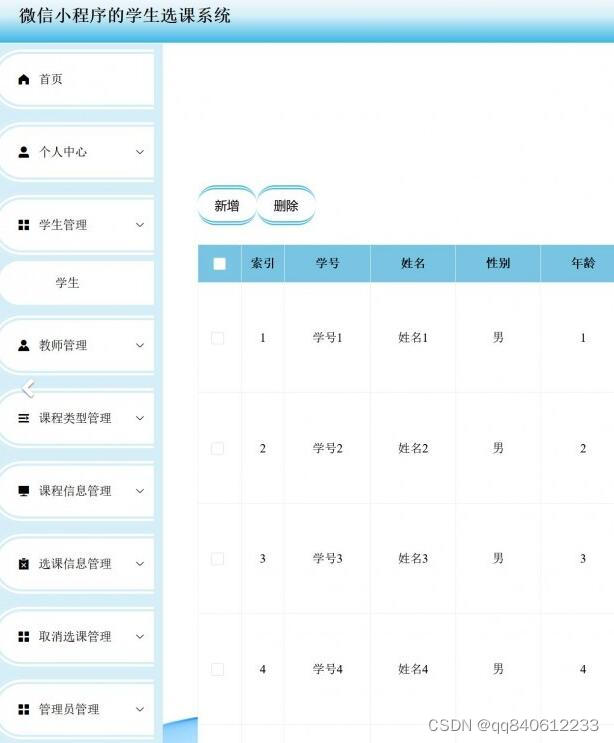Screen dimensions: 614x743
Task: Open the 学生 submenu item
Action: 68,283
